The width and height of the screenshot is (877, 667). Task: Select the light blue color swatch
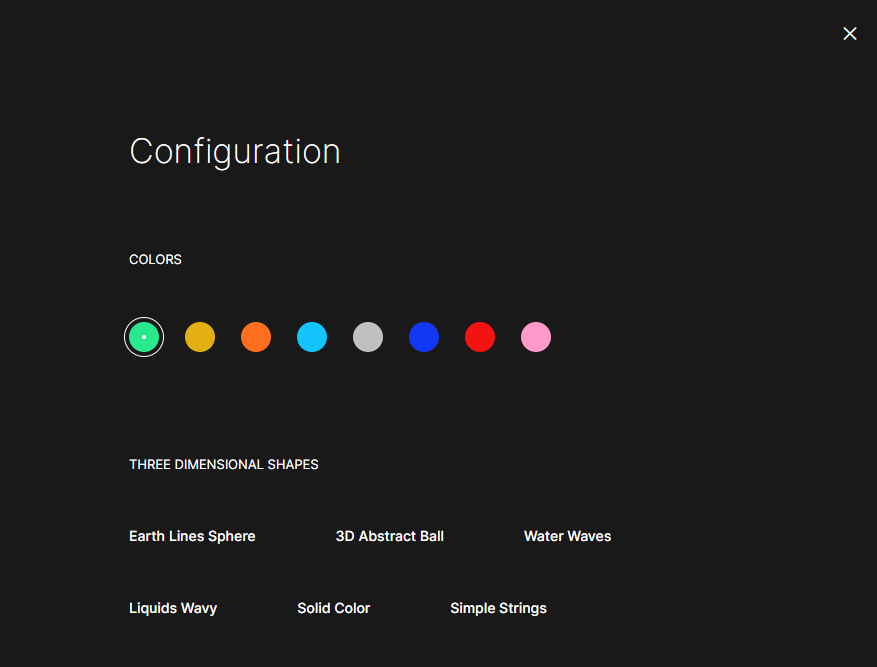312,337
